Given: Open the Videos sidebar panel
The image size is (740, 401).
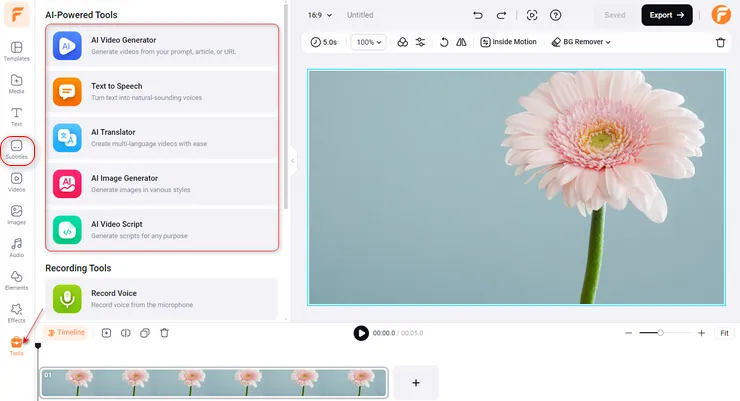Looking at the screenshot, I should point(17,182).
